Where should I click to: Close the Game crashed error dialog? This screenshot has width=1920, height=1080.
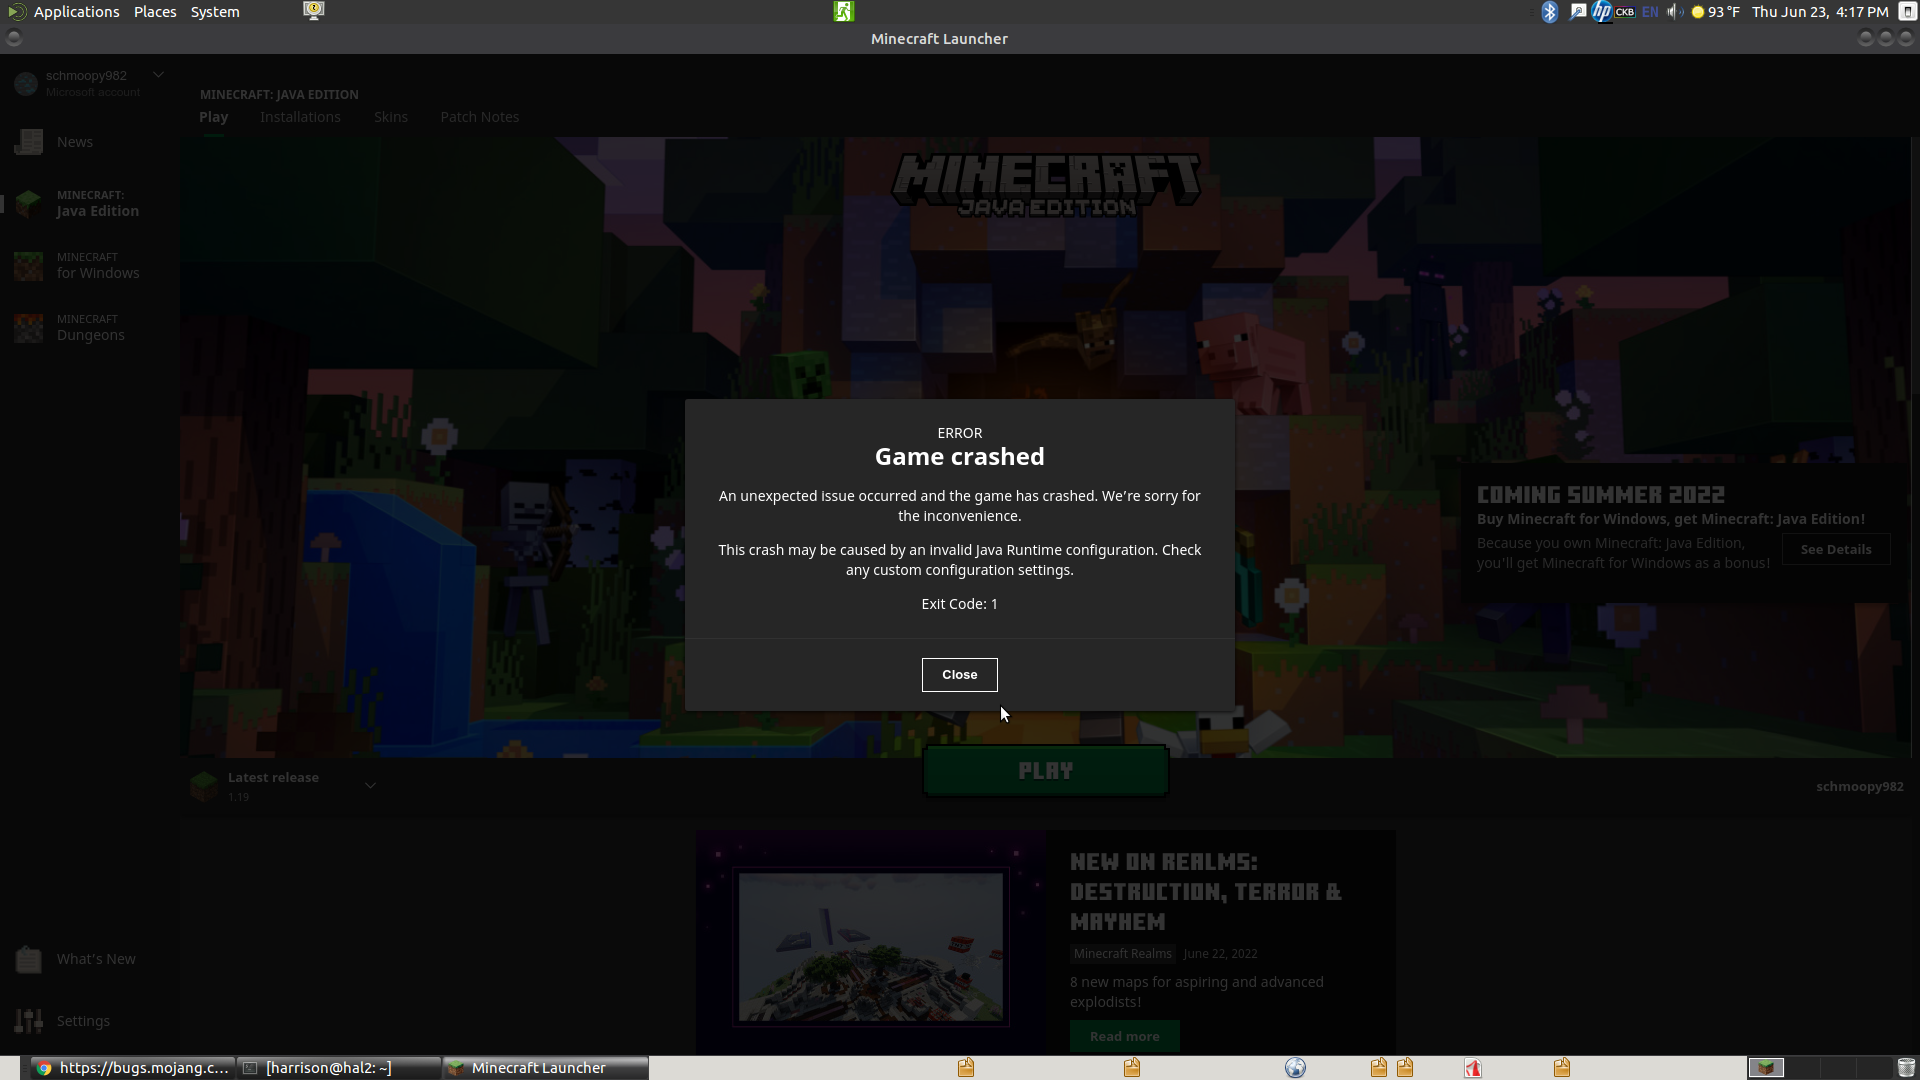[959, 675]
